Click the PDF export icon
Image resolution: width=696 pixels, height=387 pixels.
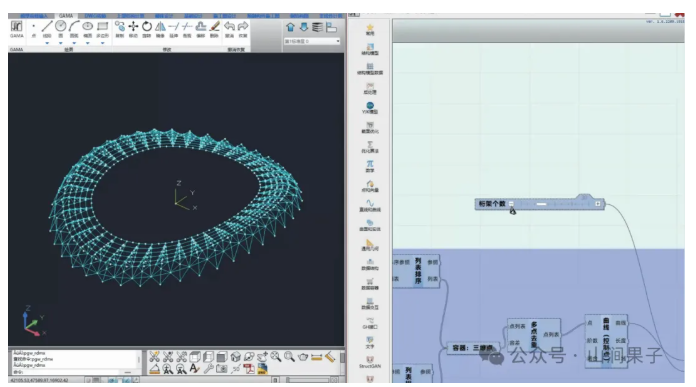[x=249, y=368]
